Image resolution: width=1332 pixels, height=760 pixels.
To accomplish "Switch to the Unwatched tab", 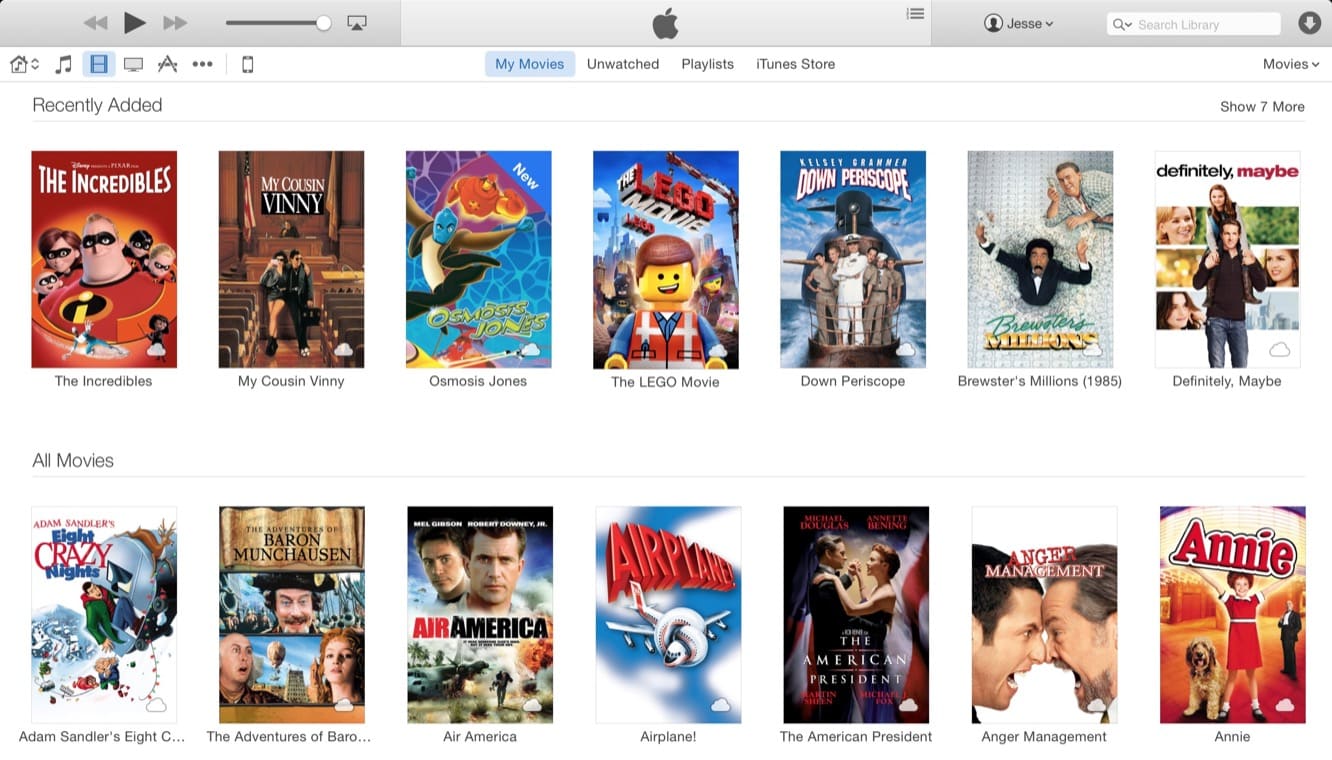I will point(623,64).
